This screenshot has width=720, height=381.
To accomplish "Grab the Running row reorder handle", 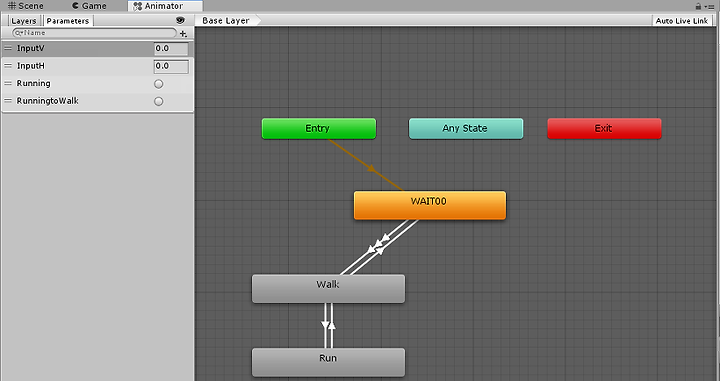I will click(x=8, y=83).
